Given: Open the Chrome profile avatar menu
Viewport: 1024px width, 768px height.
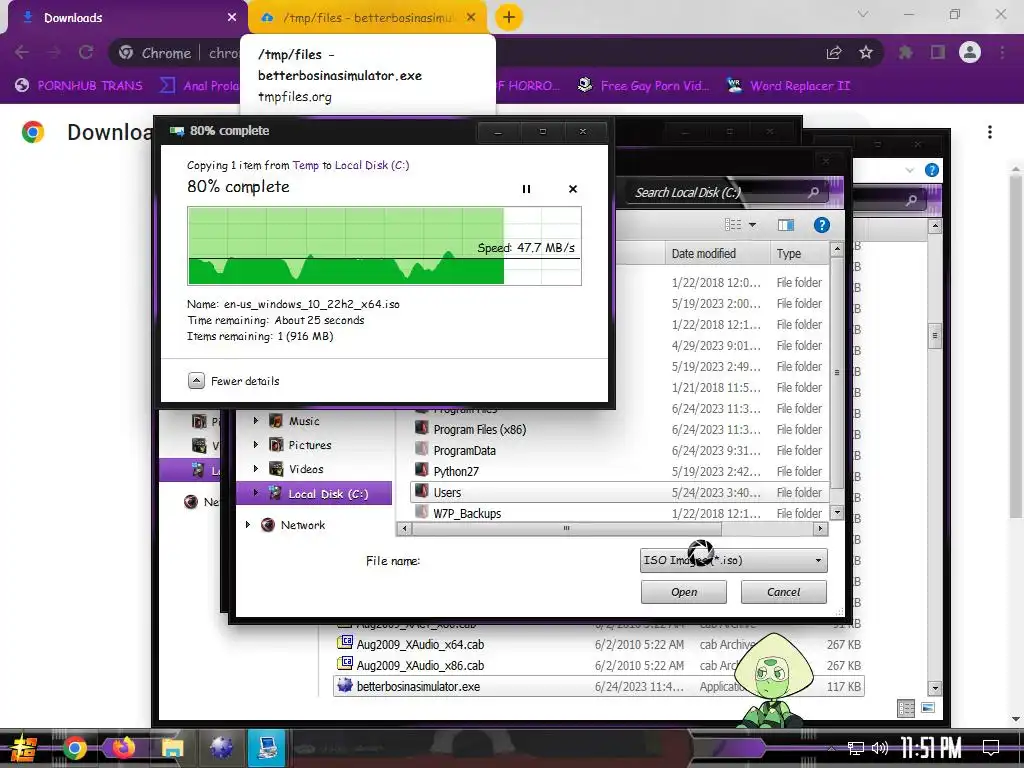Looking at the screenshot, I should pyautogui.click(x=970, y=52).
